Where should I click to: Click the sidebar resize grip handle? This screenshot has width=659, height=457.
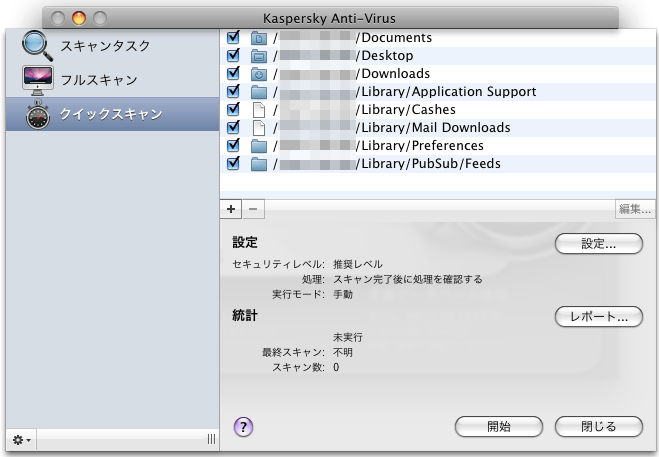[211, 439]
